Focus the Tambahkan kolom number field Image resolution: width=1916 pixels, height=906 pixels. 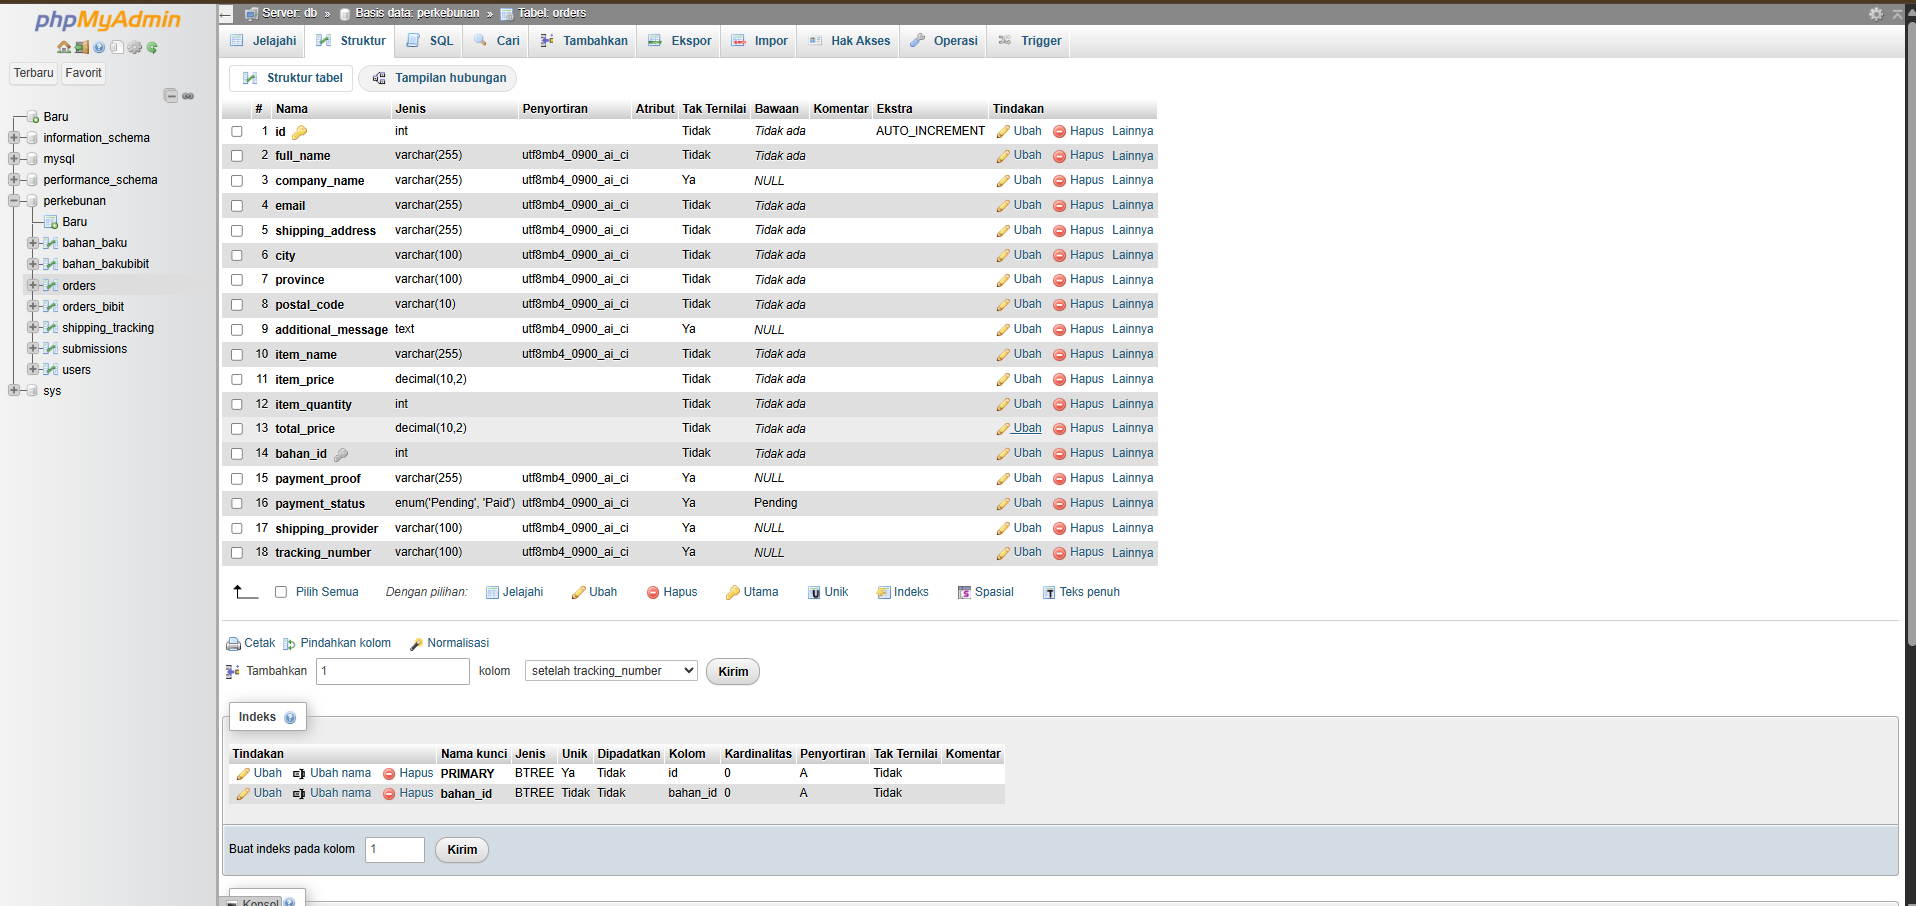[393, 671]
